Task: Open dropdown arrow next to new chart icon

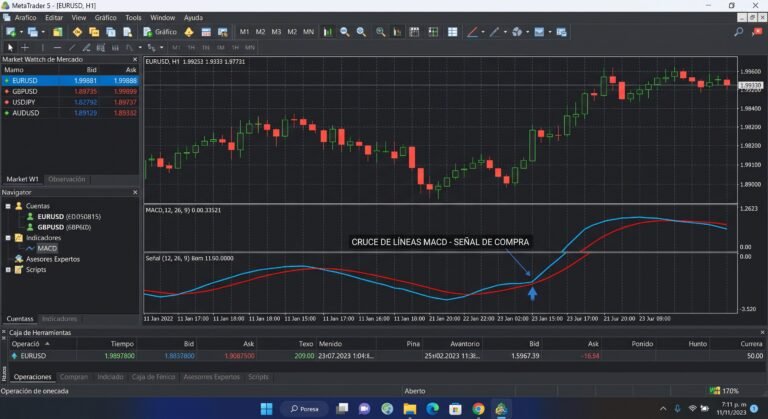Action: coord(21,32)
